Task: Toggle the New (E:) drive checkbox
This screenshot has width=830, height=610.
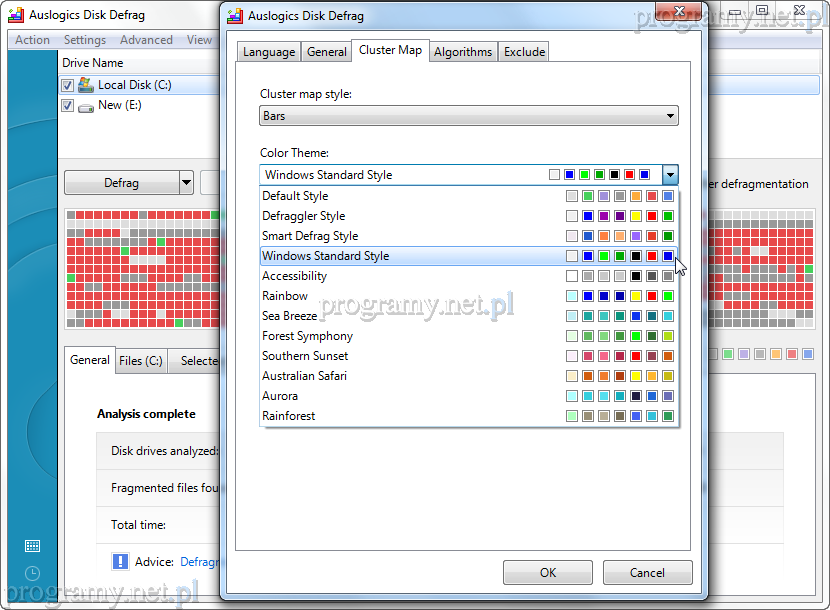Action: click(68, 106)
